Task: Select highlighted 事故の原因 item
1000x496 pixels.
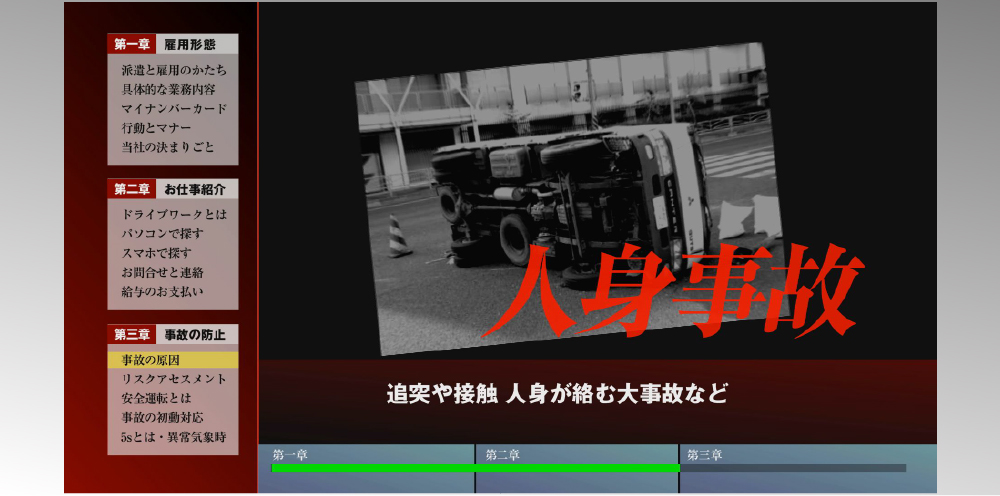Action: (173, 360)
